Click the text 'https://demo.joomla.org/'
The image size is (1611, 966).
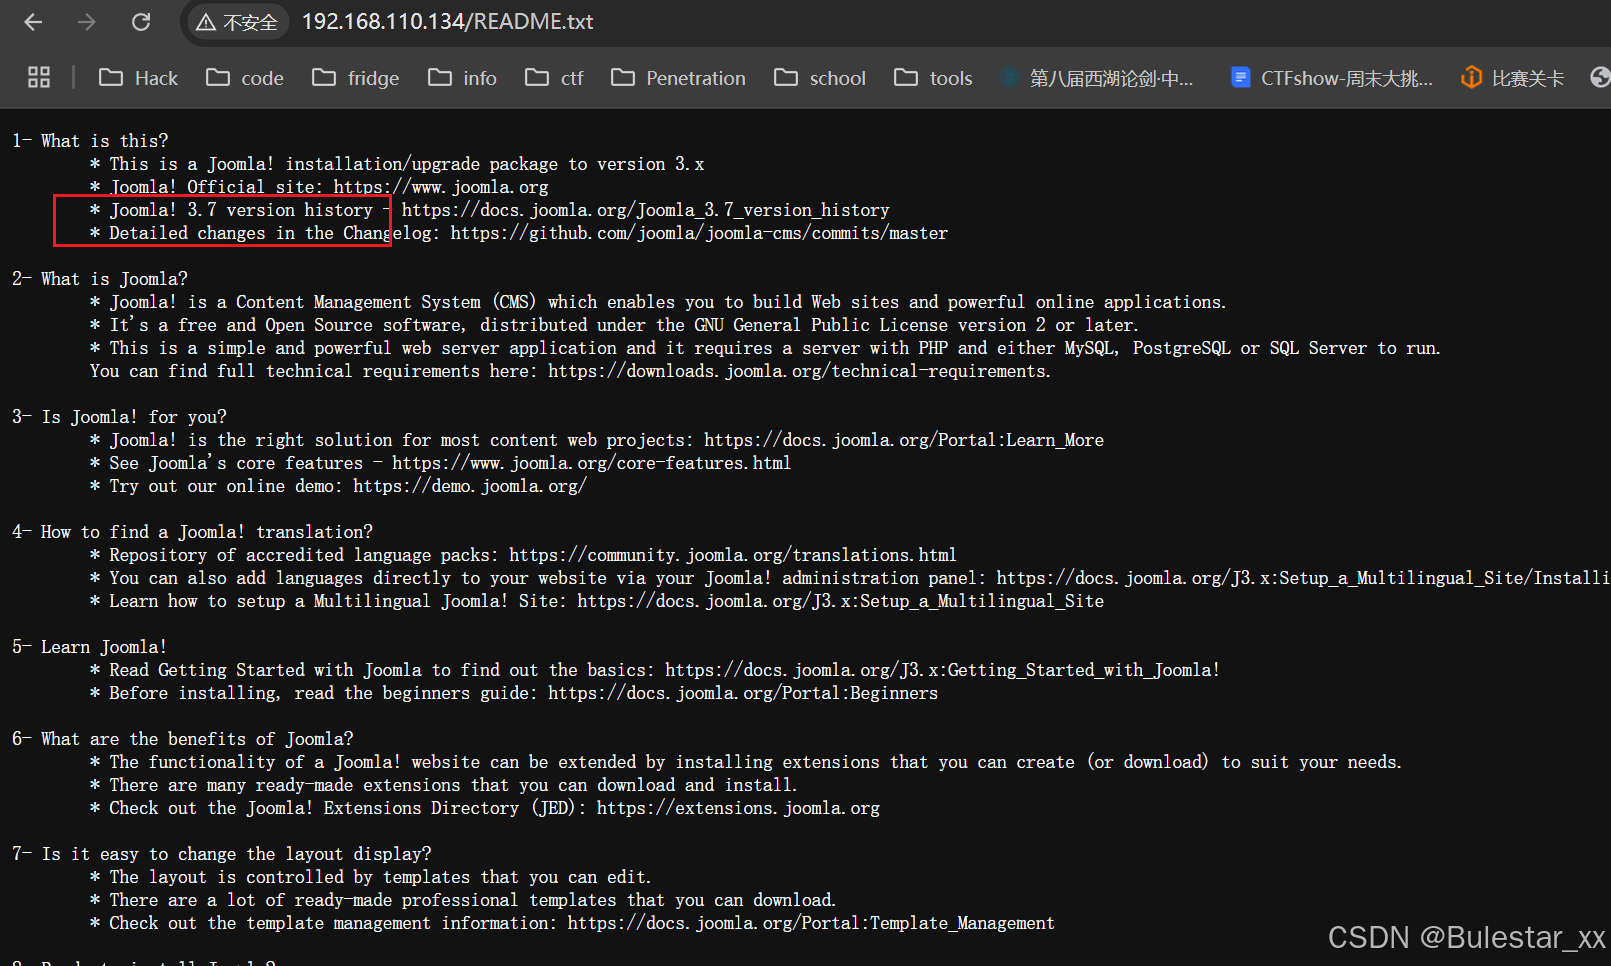470,486
